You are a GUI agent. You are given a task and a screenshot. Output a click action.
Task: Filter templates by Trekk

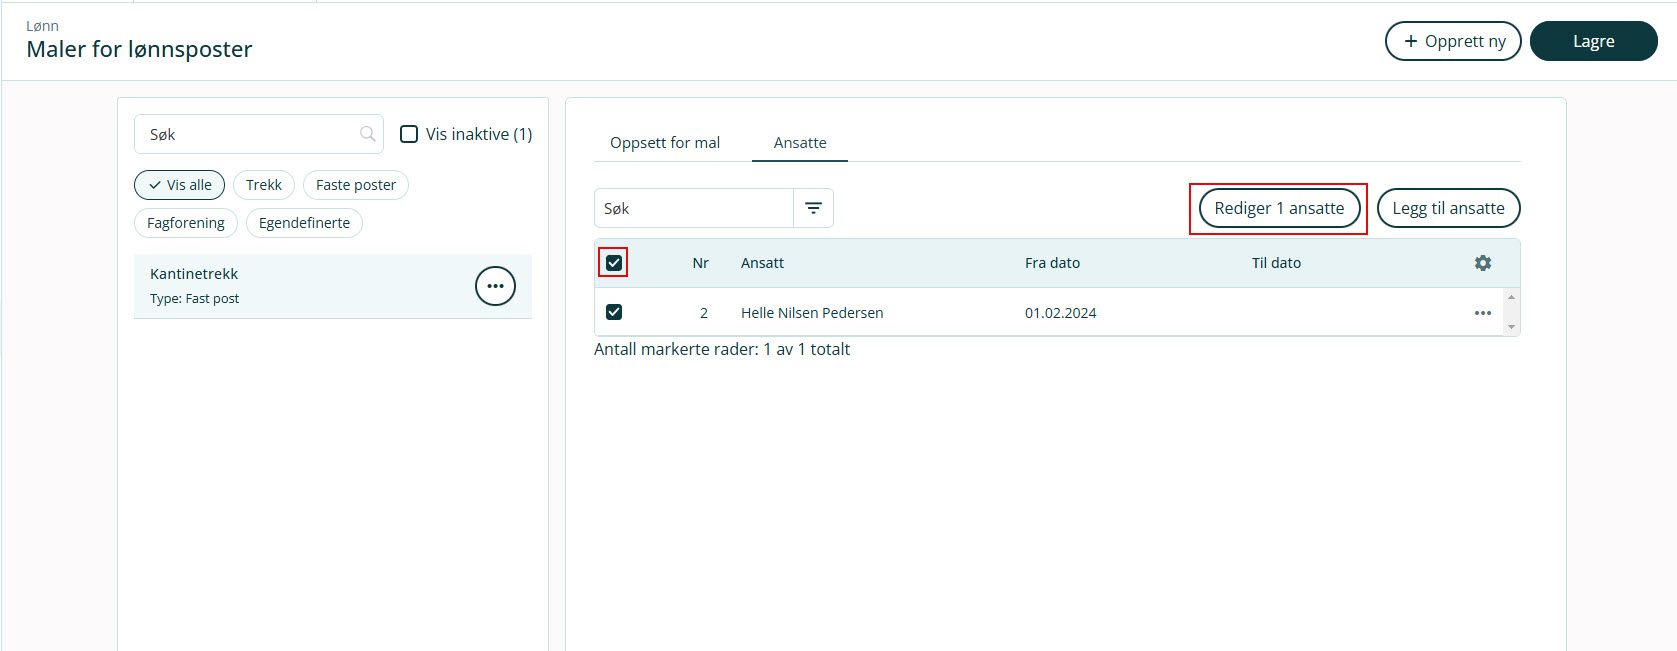264,185
